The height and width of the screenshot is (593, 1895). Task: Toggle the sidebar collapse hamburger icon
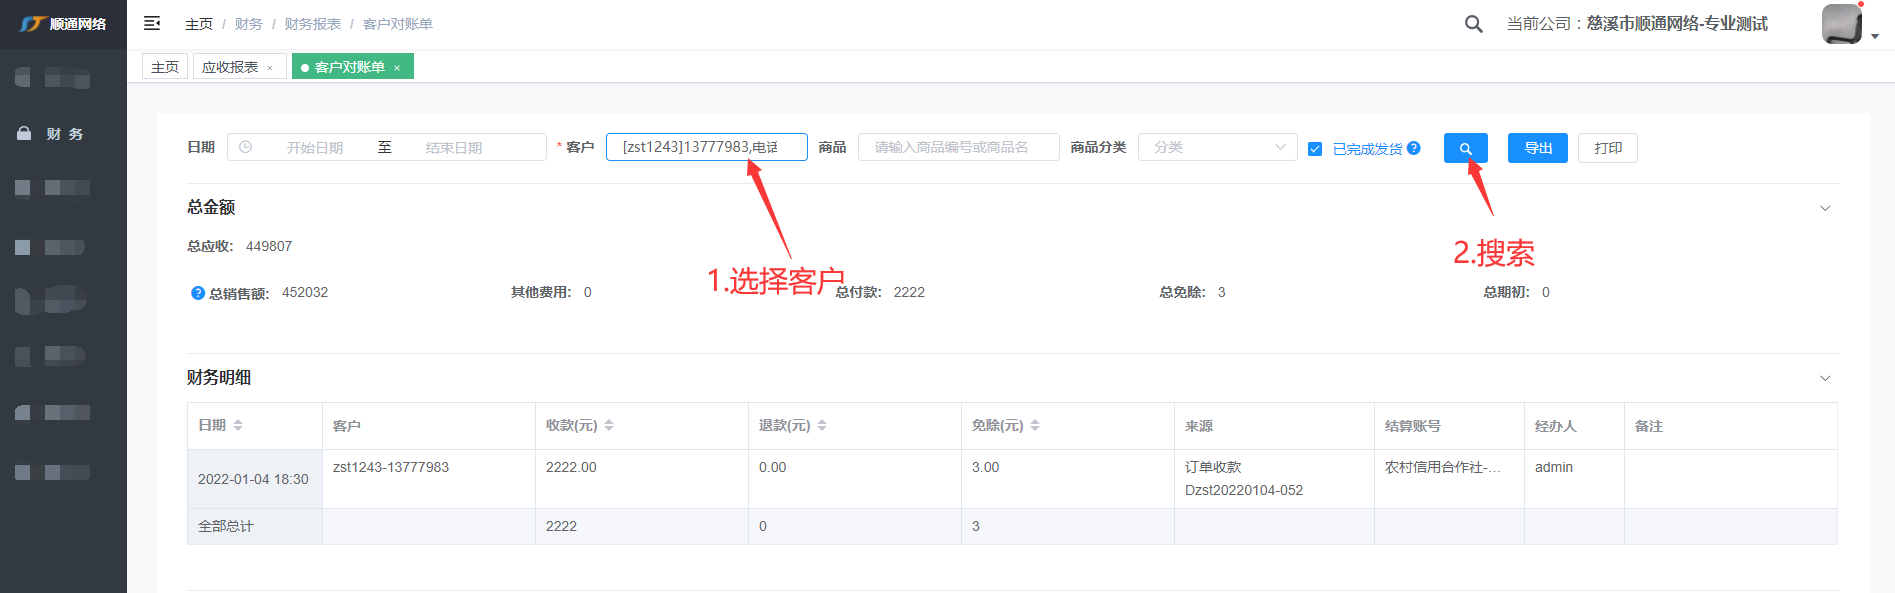click(x=152, y=23)
